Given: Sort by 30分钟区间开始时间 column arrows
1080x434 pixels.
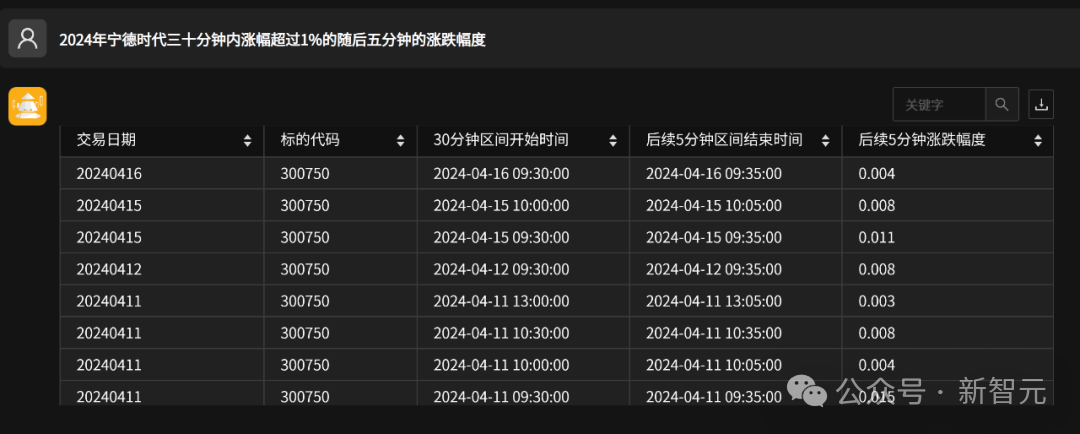Looking at the screenshot, I should 613,141.
